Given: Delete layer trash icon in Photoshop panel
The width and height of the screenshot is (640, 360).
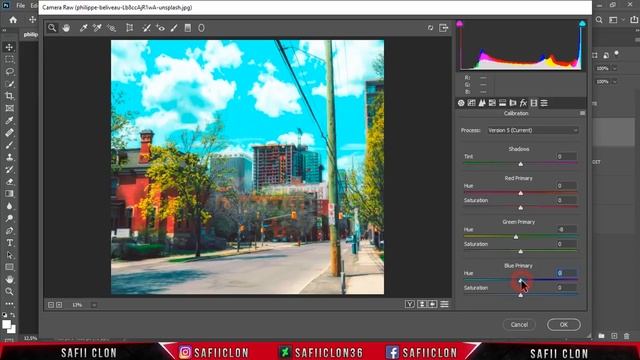Looking at the screenshot, I should pos(627,336).
